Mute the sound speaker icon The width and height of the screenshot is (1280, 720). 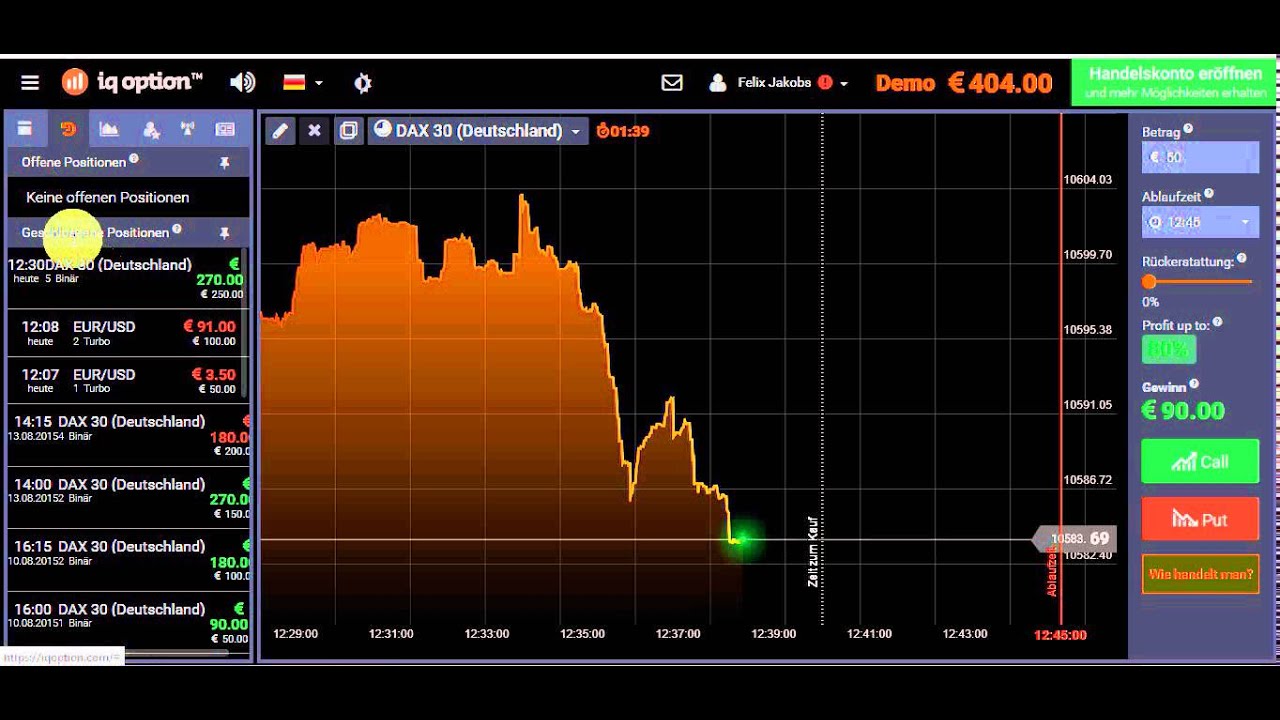242,82
